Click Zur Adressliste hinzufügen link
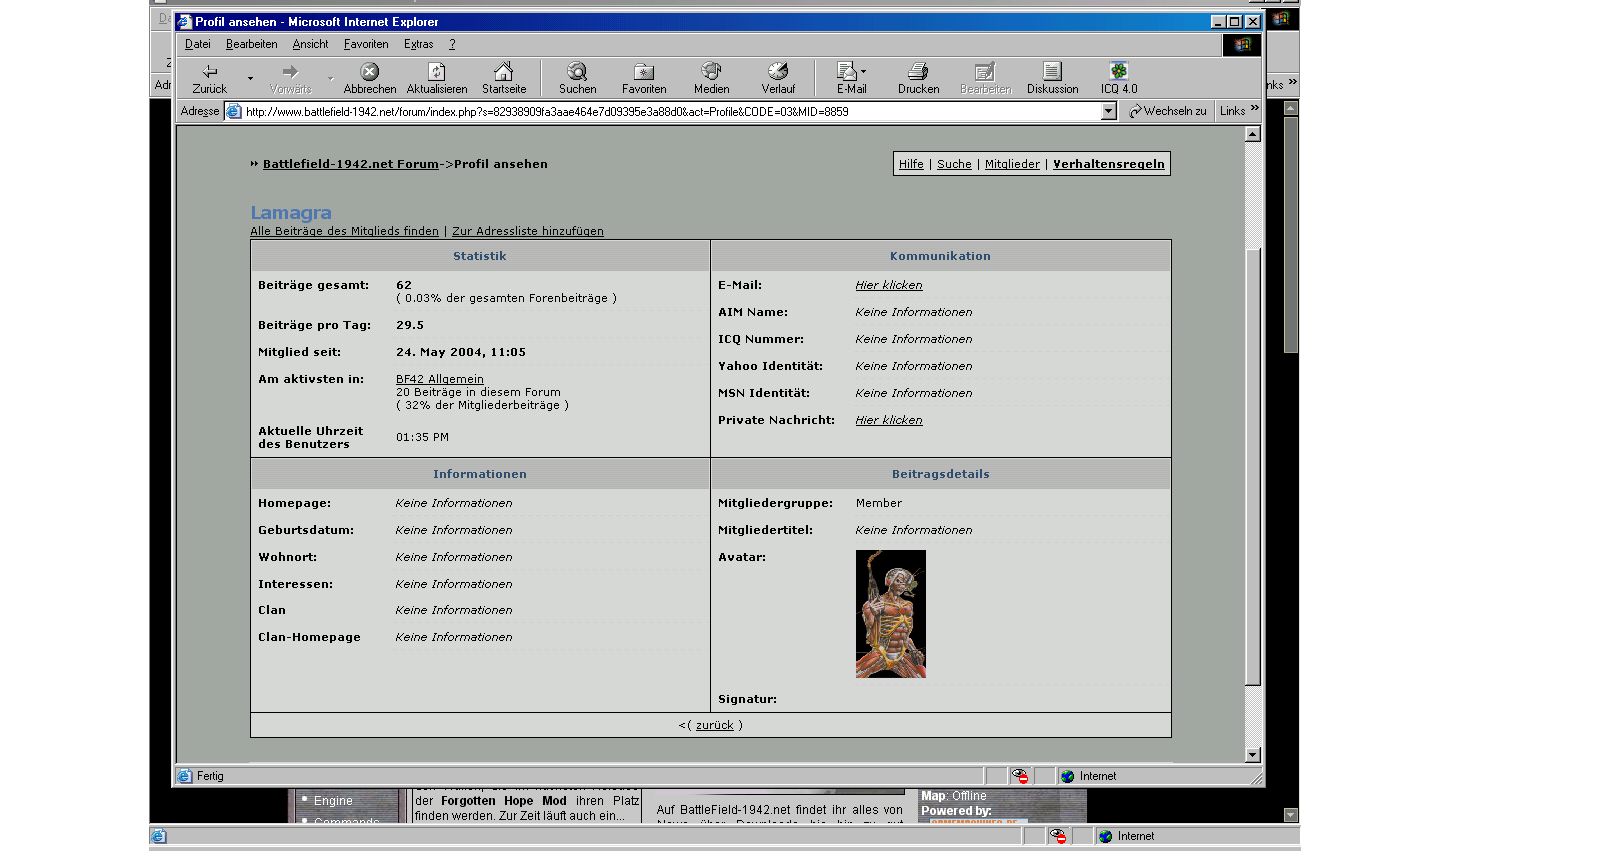The image size is (1600, 864). pyautogui.click(x=528, y=231)
